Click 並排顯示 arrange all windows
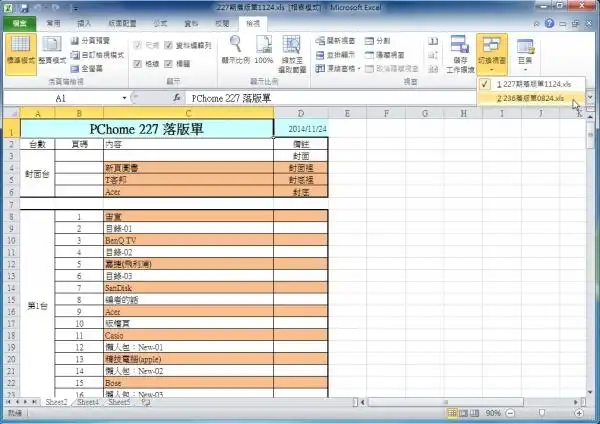 (335, 55)
